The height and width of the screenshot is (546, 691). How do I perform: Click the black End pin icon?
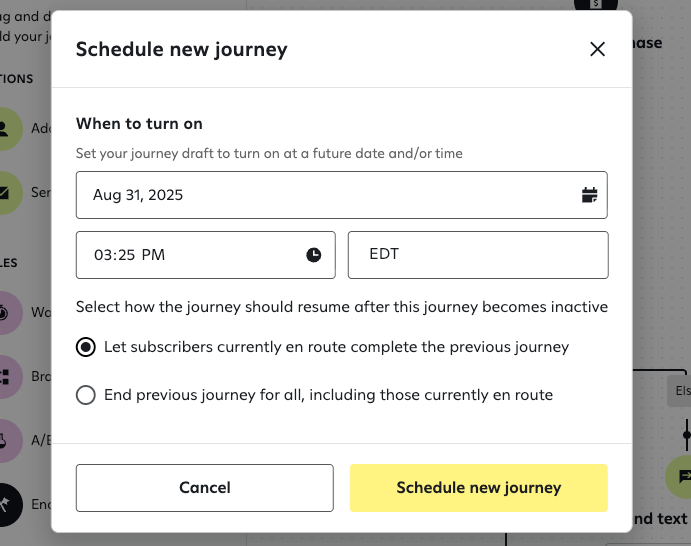[x=8, y=505]
